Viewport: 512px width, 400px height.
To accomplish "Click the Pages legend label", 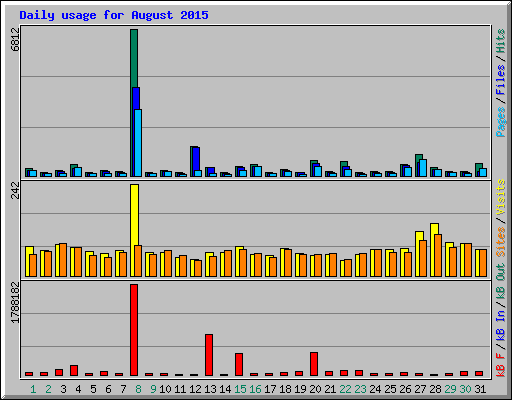I will tap(501, 122).
